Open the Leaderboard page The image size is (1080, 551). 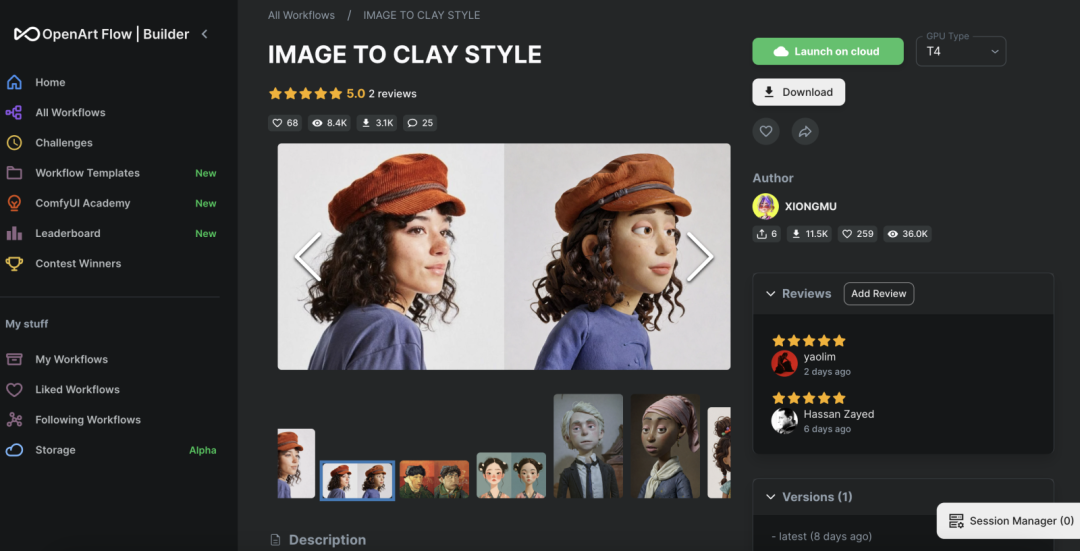coord(68,233)
